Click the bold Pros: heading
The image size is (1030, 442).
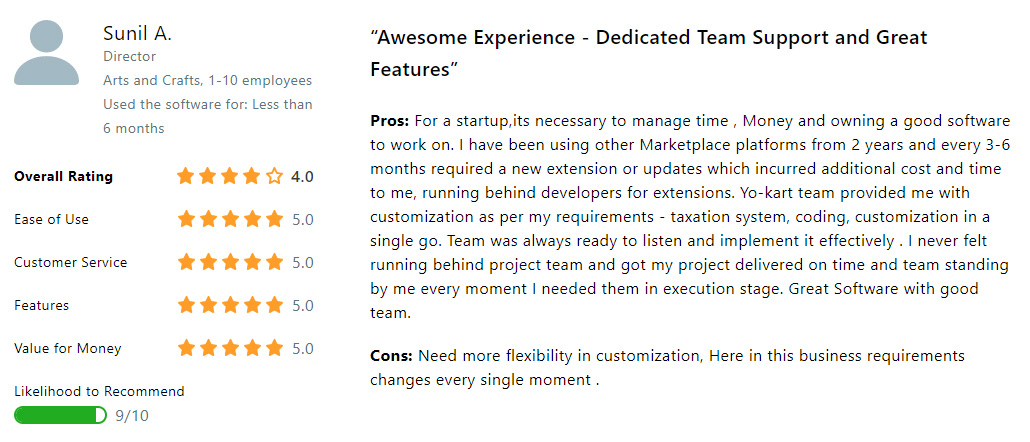tap(390, 121)
